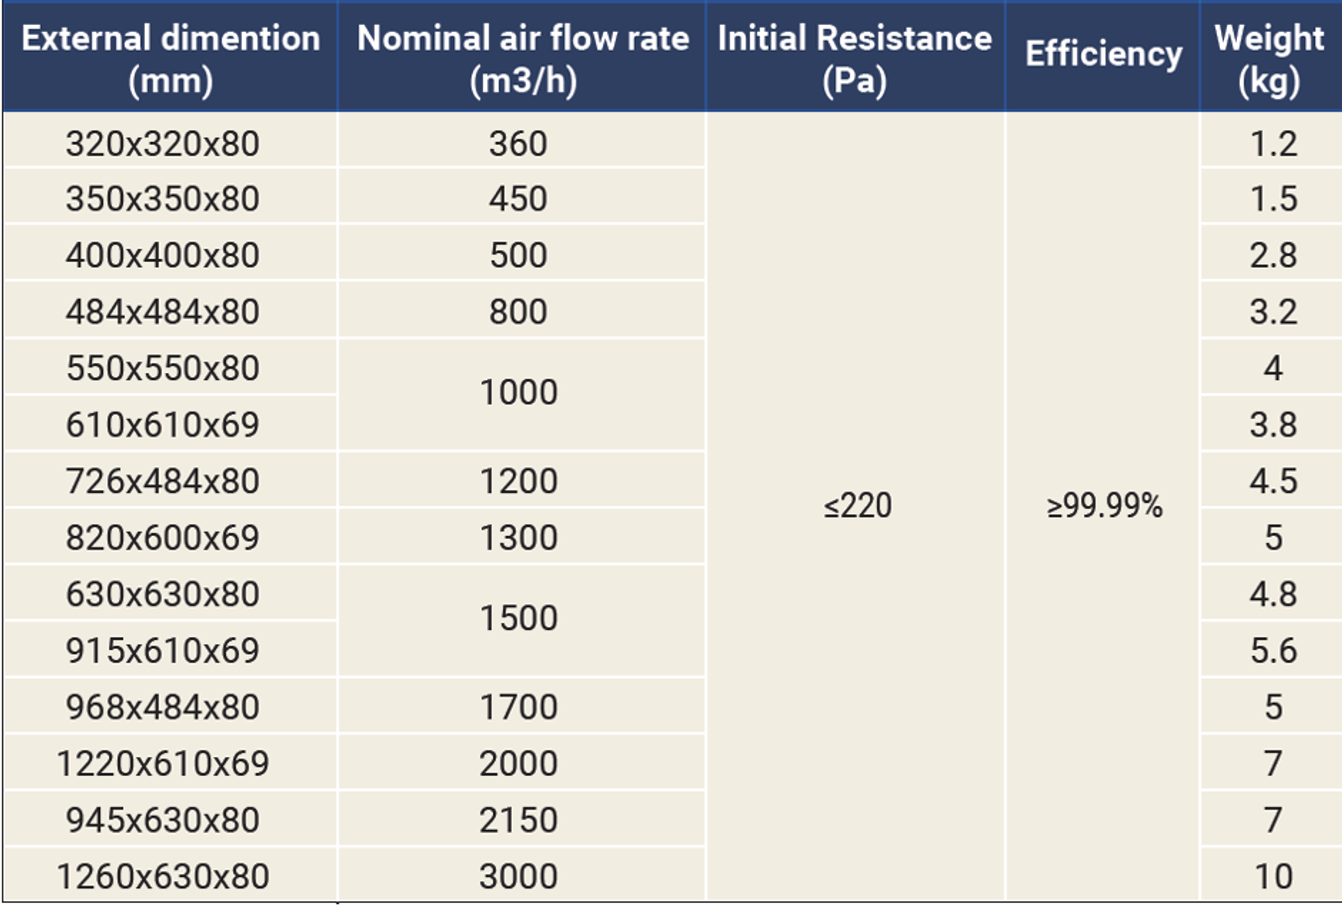Select the 726x484x80 dimension cell
1342x908 pixels.
163,481
